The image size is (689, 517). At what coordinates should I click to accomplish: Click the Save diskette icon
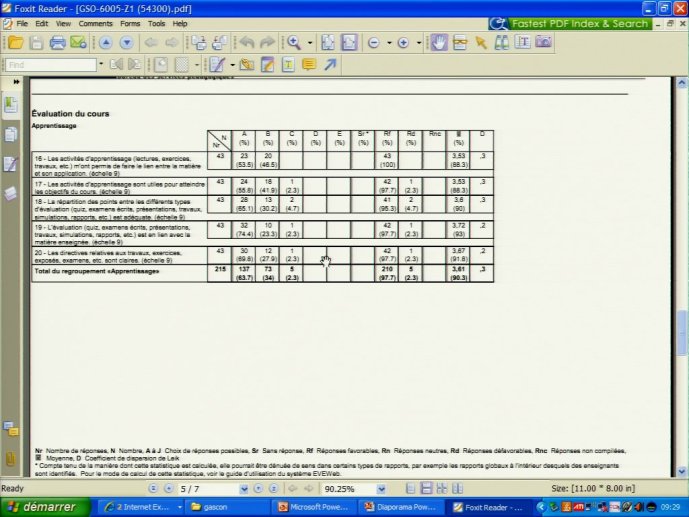coord(36,43)
